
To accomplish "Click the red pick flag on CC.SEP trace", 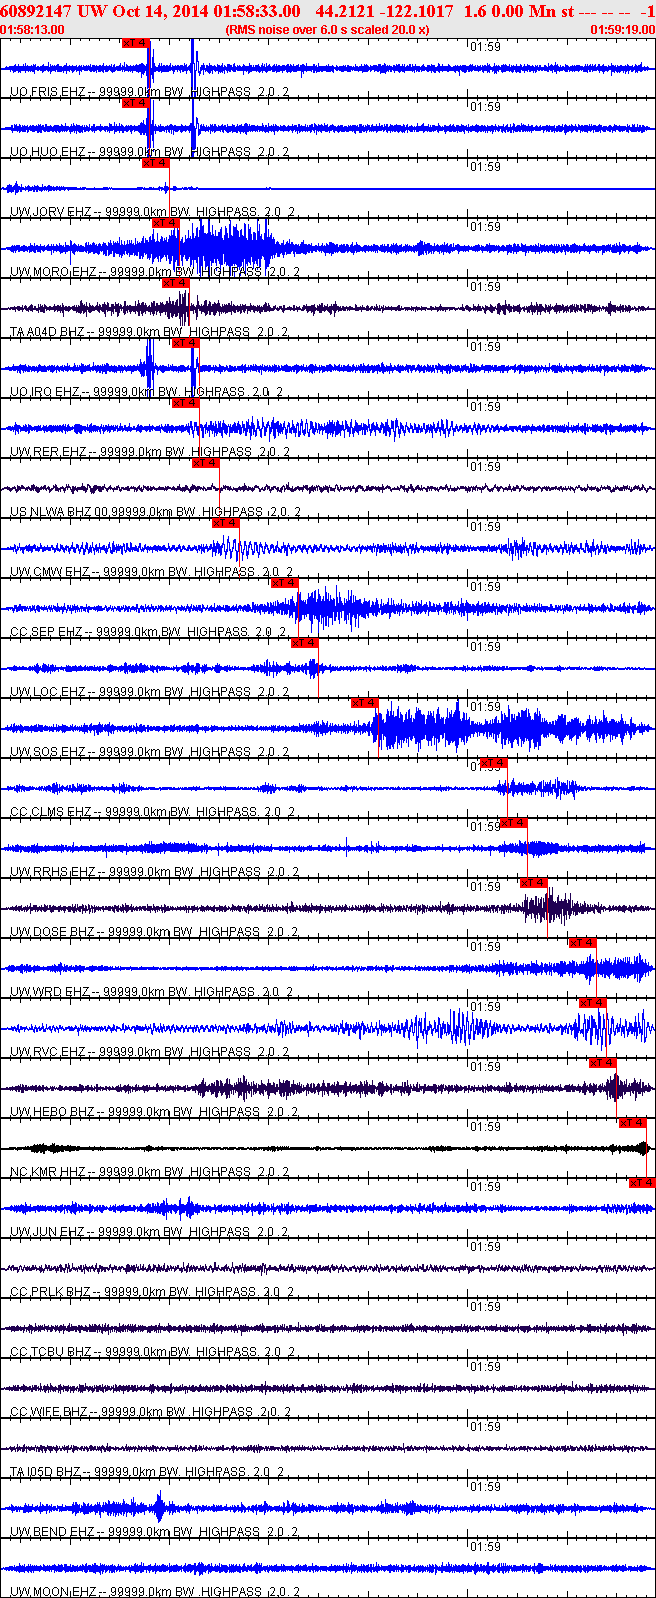I will (285, 583).
